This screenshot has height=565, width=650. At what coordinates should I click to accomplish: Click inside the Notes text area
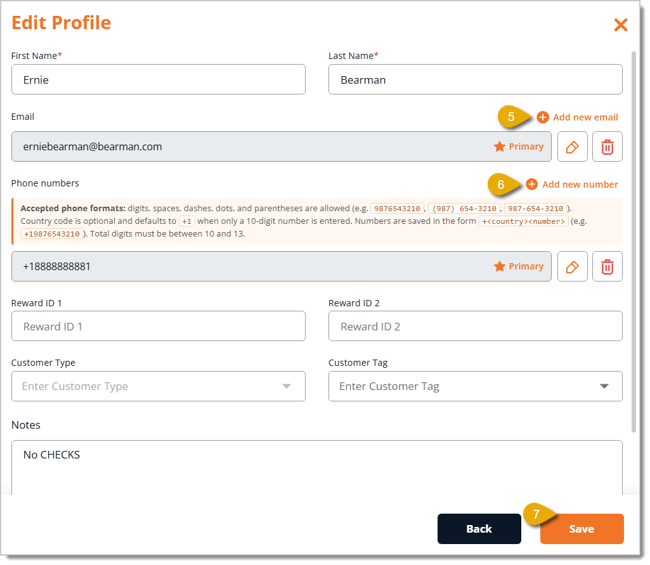click(317, 468)
